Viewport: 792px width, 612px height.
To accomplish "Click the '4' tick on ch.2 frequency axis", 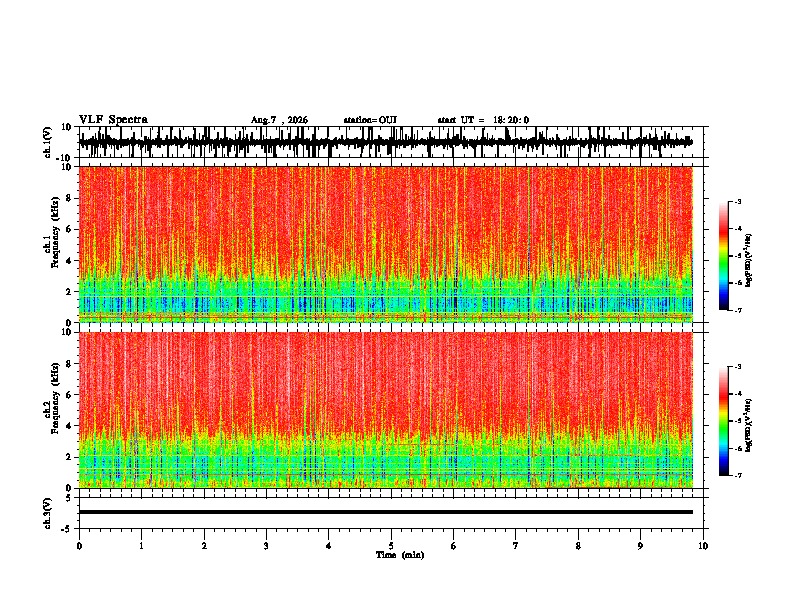I will (69, 426).
